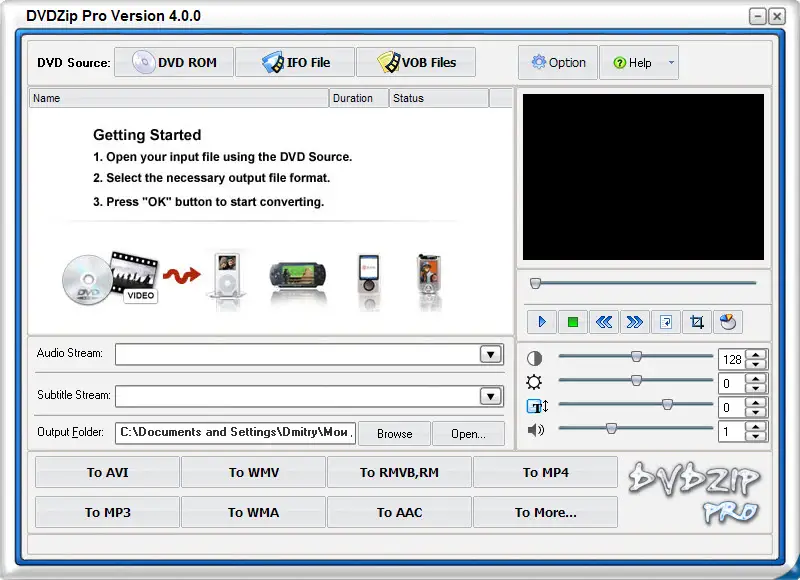This screenshot has width=800, height=580.
Task: Click the volume value field showing 1
Action: coord(732,432)
